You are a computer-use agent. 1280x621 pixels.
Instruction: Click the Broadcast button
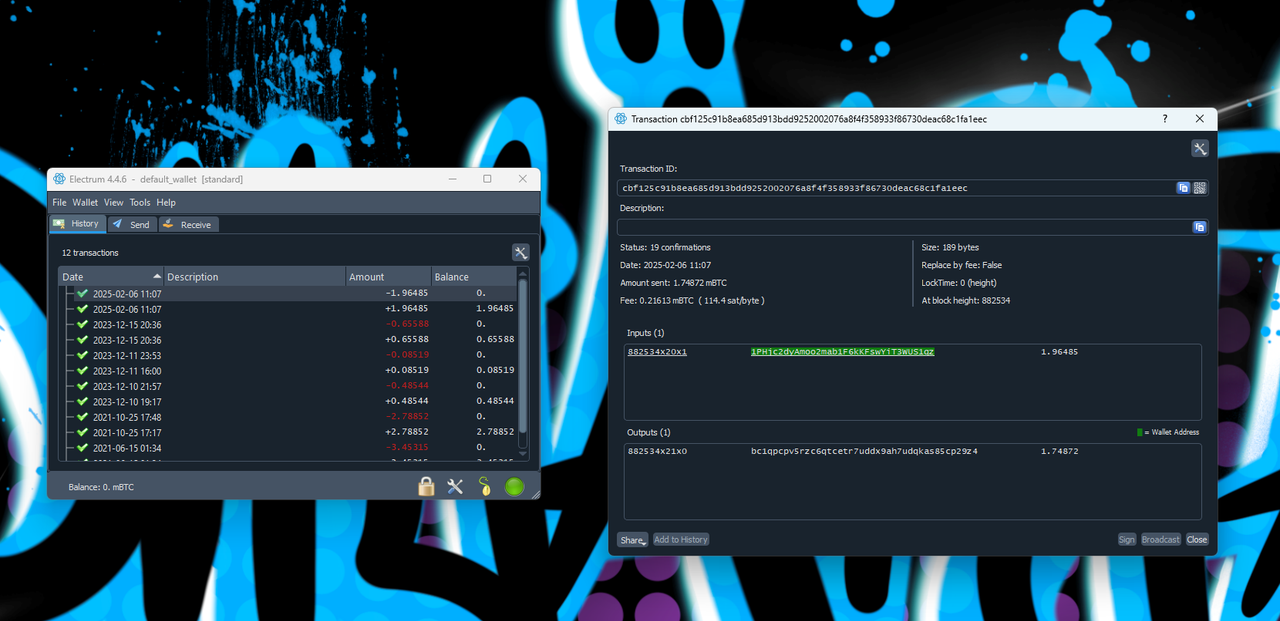tap(1161, 539)
